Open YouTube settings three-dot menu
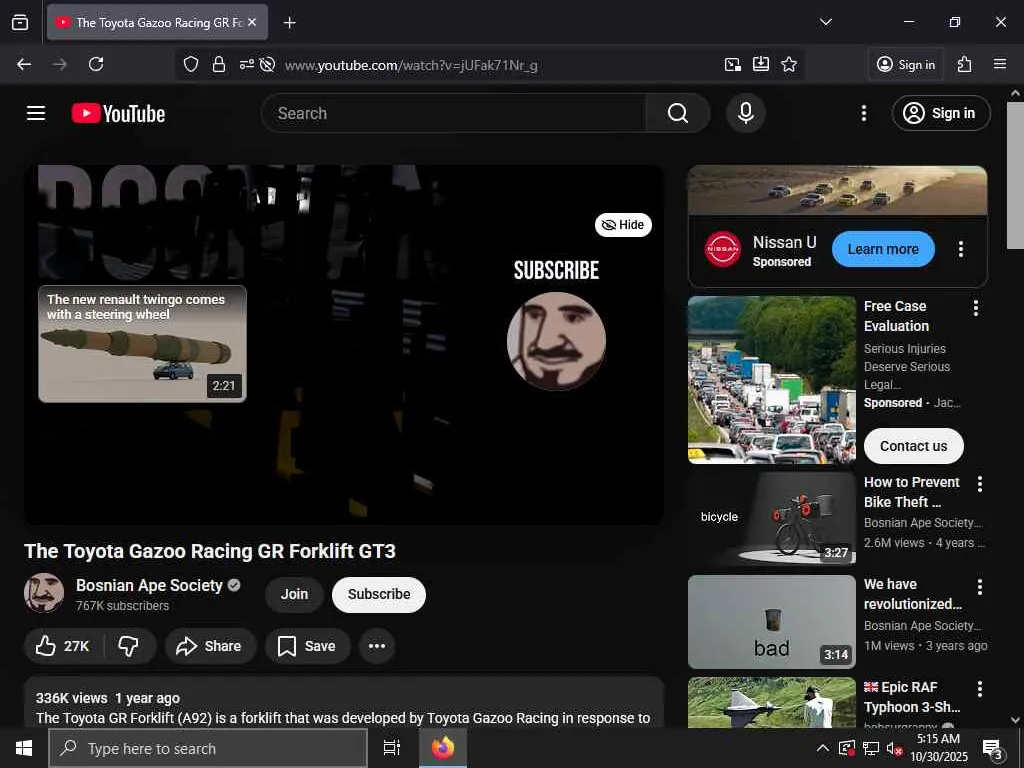 863,113
